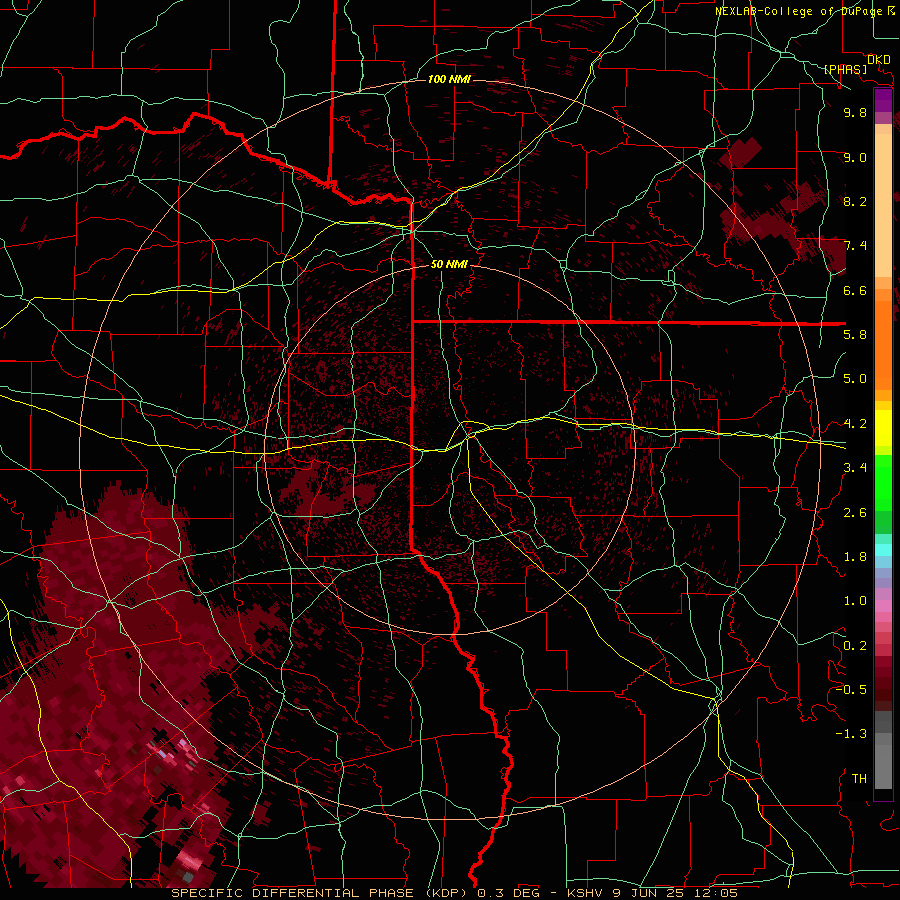
Task: Click the 100 NMI range ring label
Action: [x=449, y=79]
